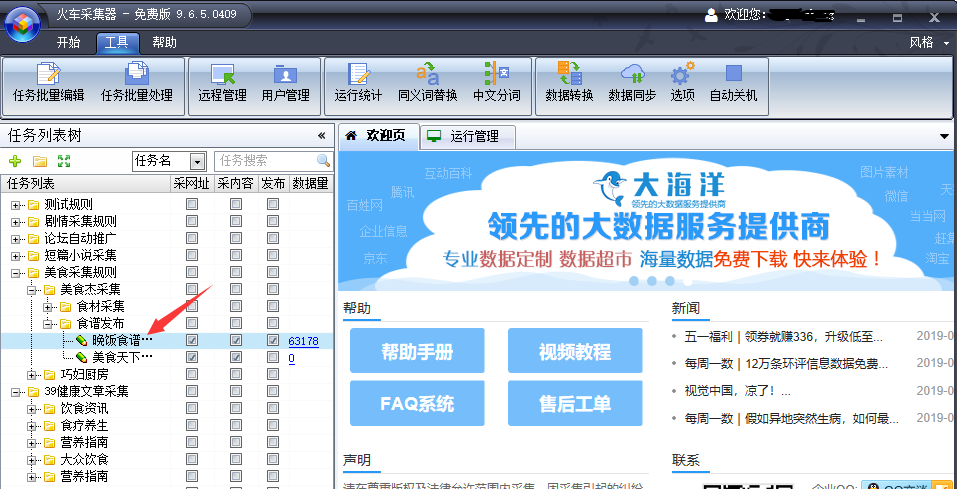Click the 售后工单 button

(x=575, y=403)
